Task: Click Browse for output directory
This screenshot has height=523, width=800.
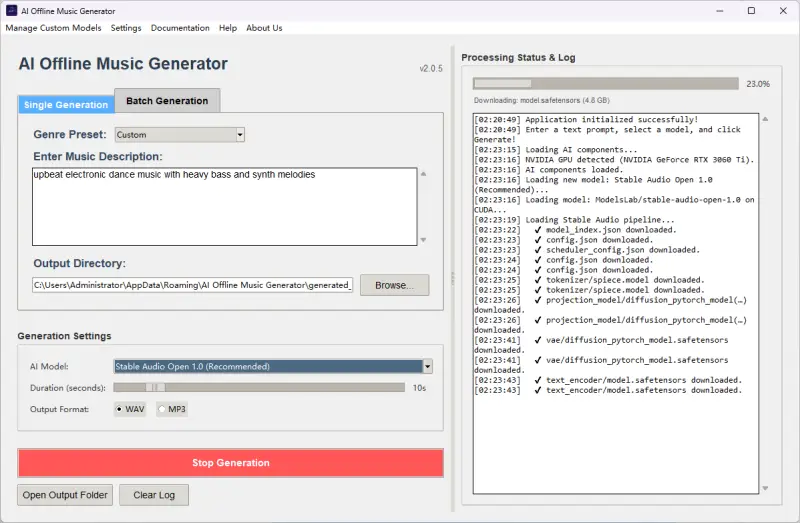Action: (394, 285)
